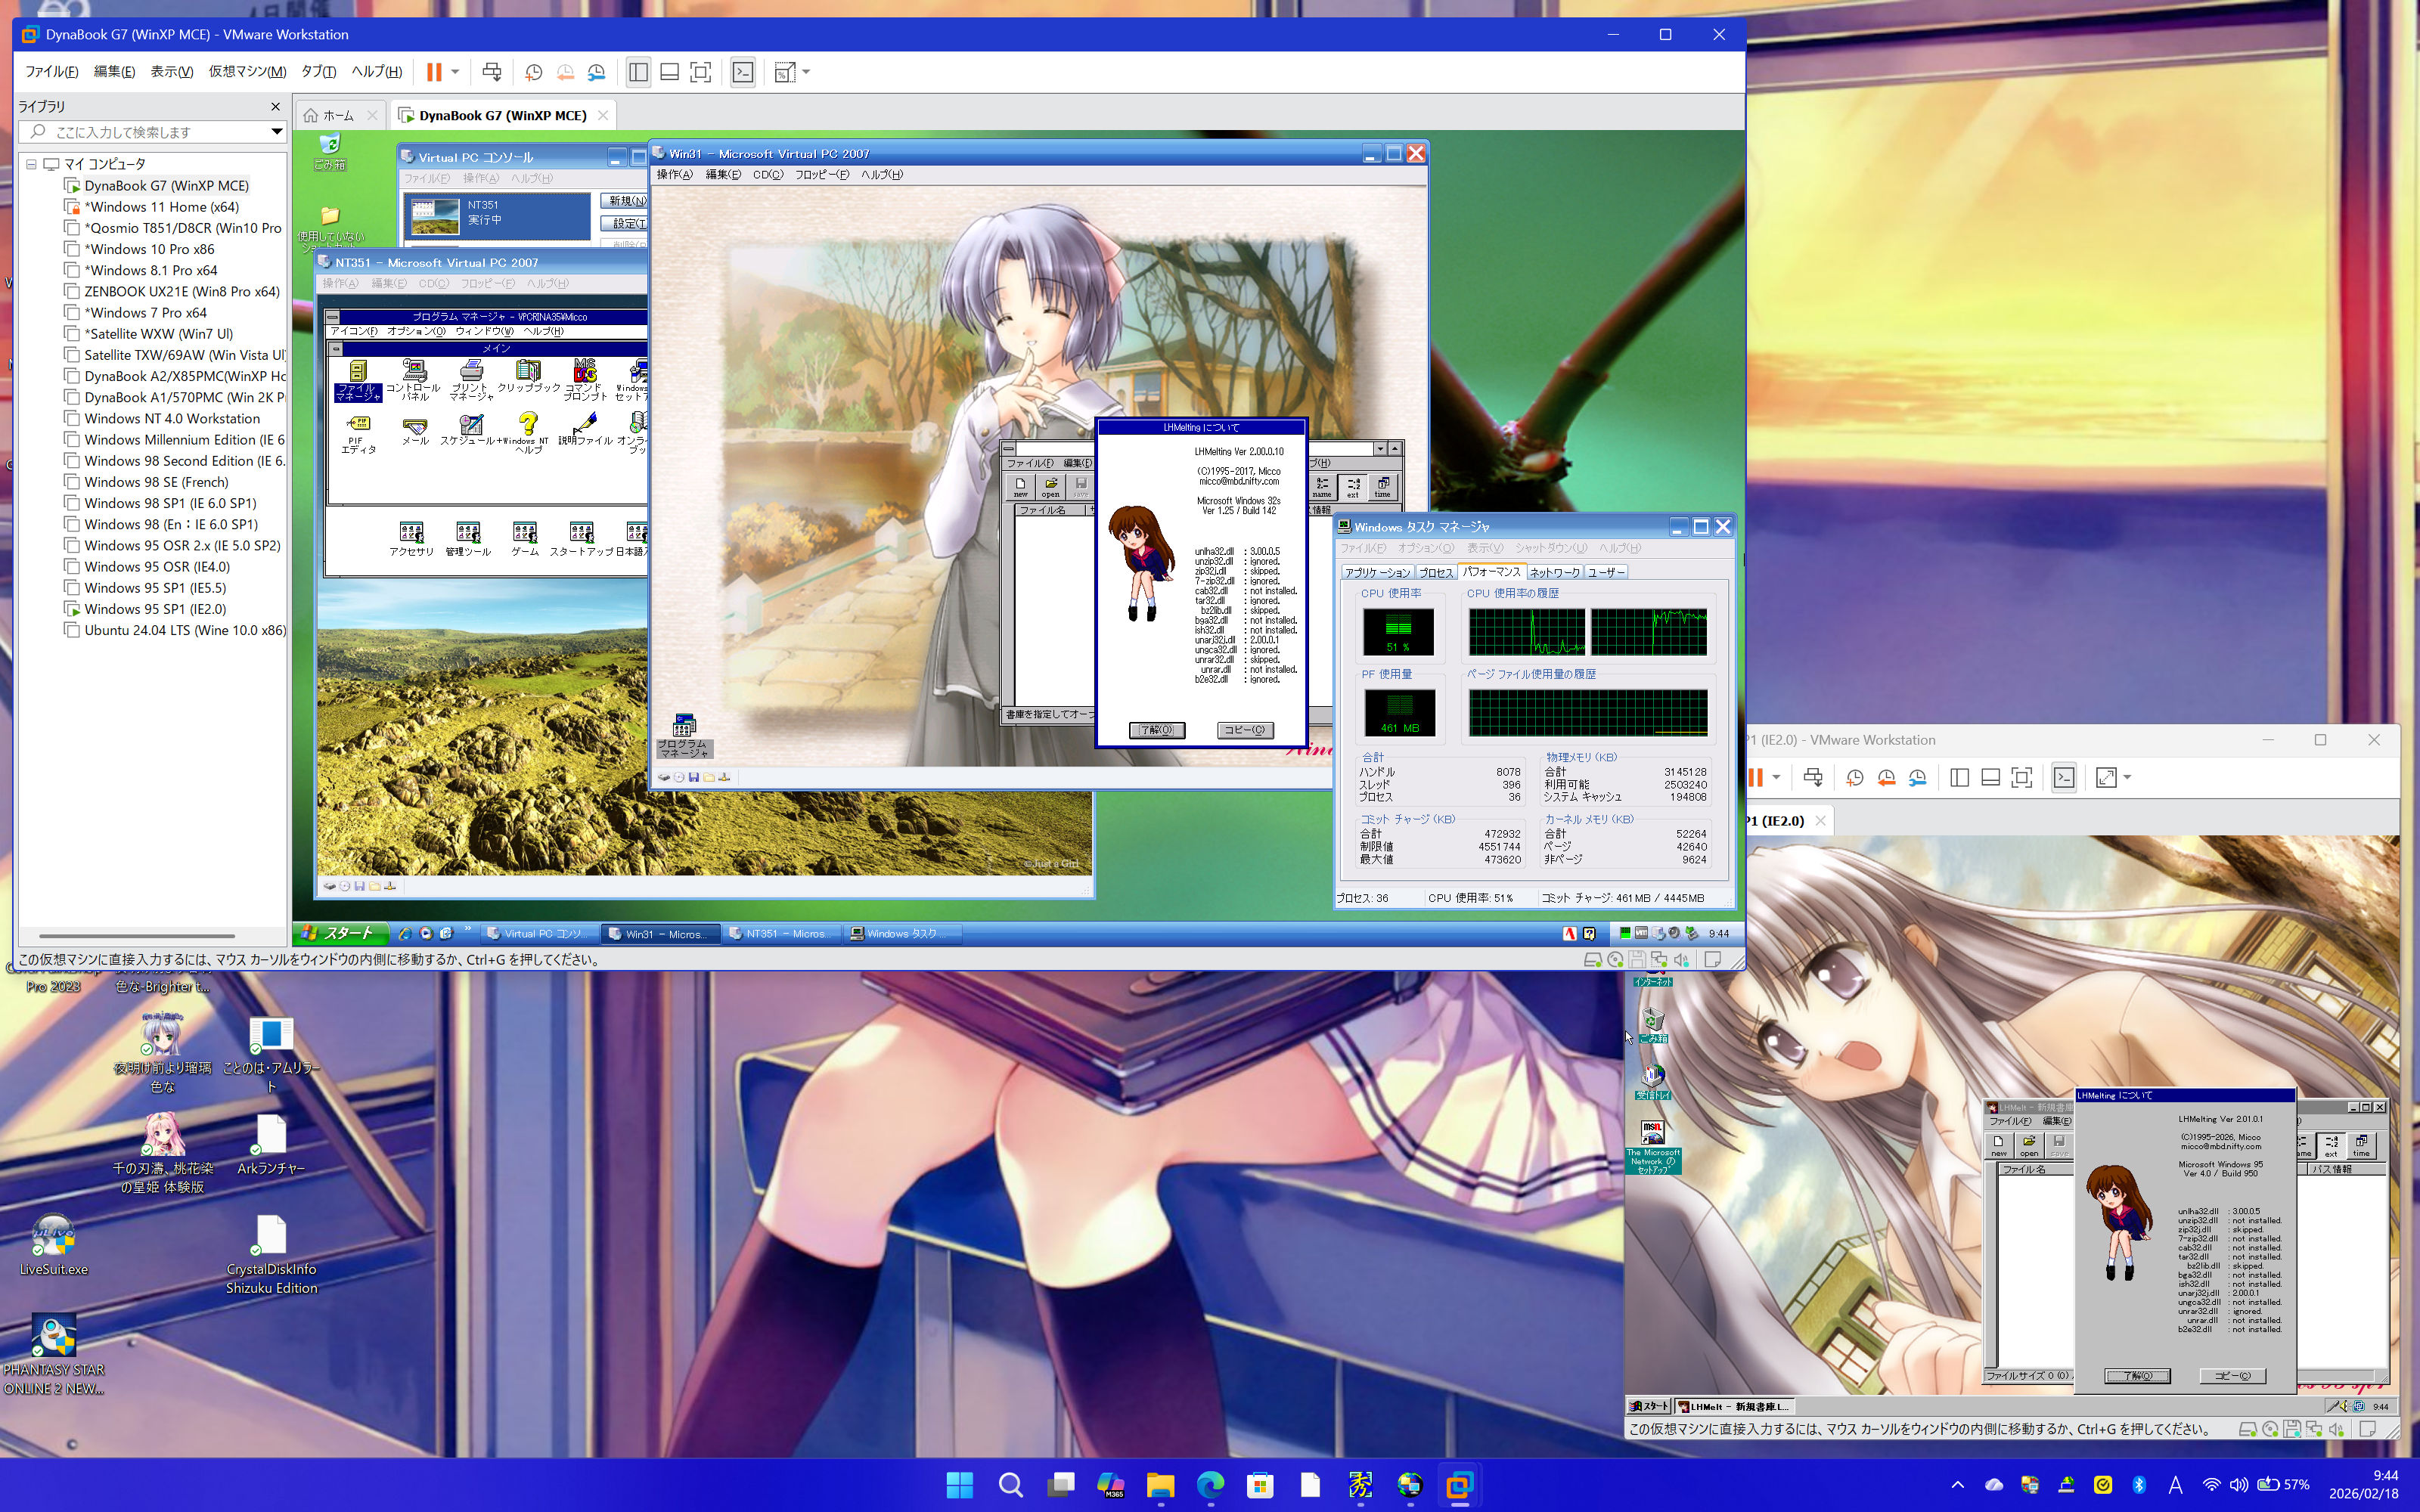The height and width of the screenshot is (1512, 2420).
Task: Collapse the マイ コンピュータ tree node
Action: pyautogui.click(x=31, y=164)
